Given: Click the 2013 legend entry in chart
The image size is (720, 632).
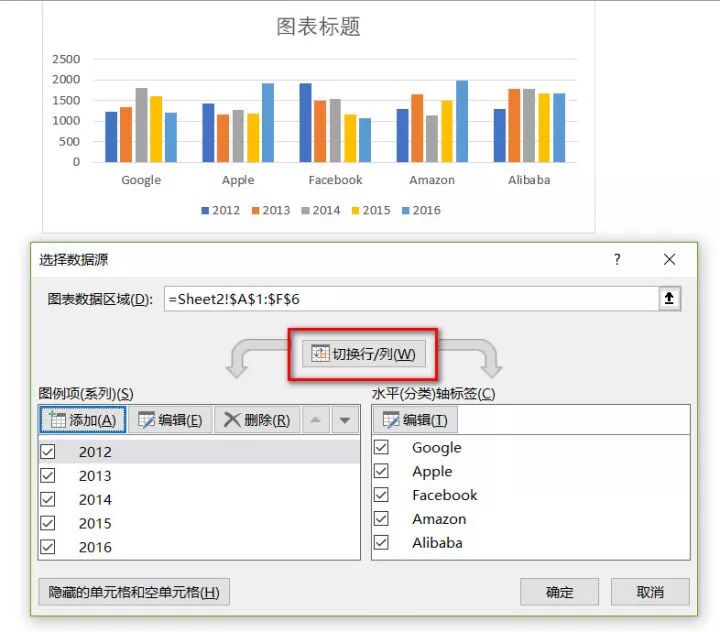Looking at the screenshot, I should tap(271, 210).
